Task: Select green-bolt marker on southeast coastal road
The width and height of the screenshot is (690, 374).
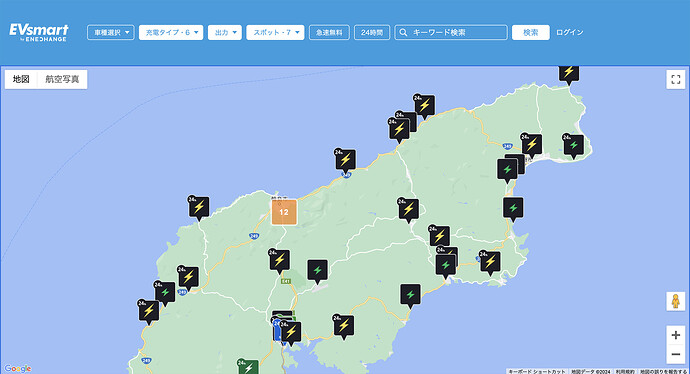Action: tap(410, 296)
